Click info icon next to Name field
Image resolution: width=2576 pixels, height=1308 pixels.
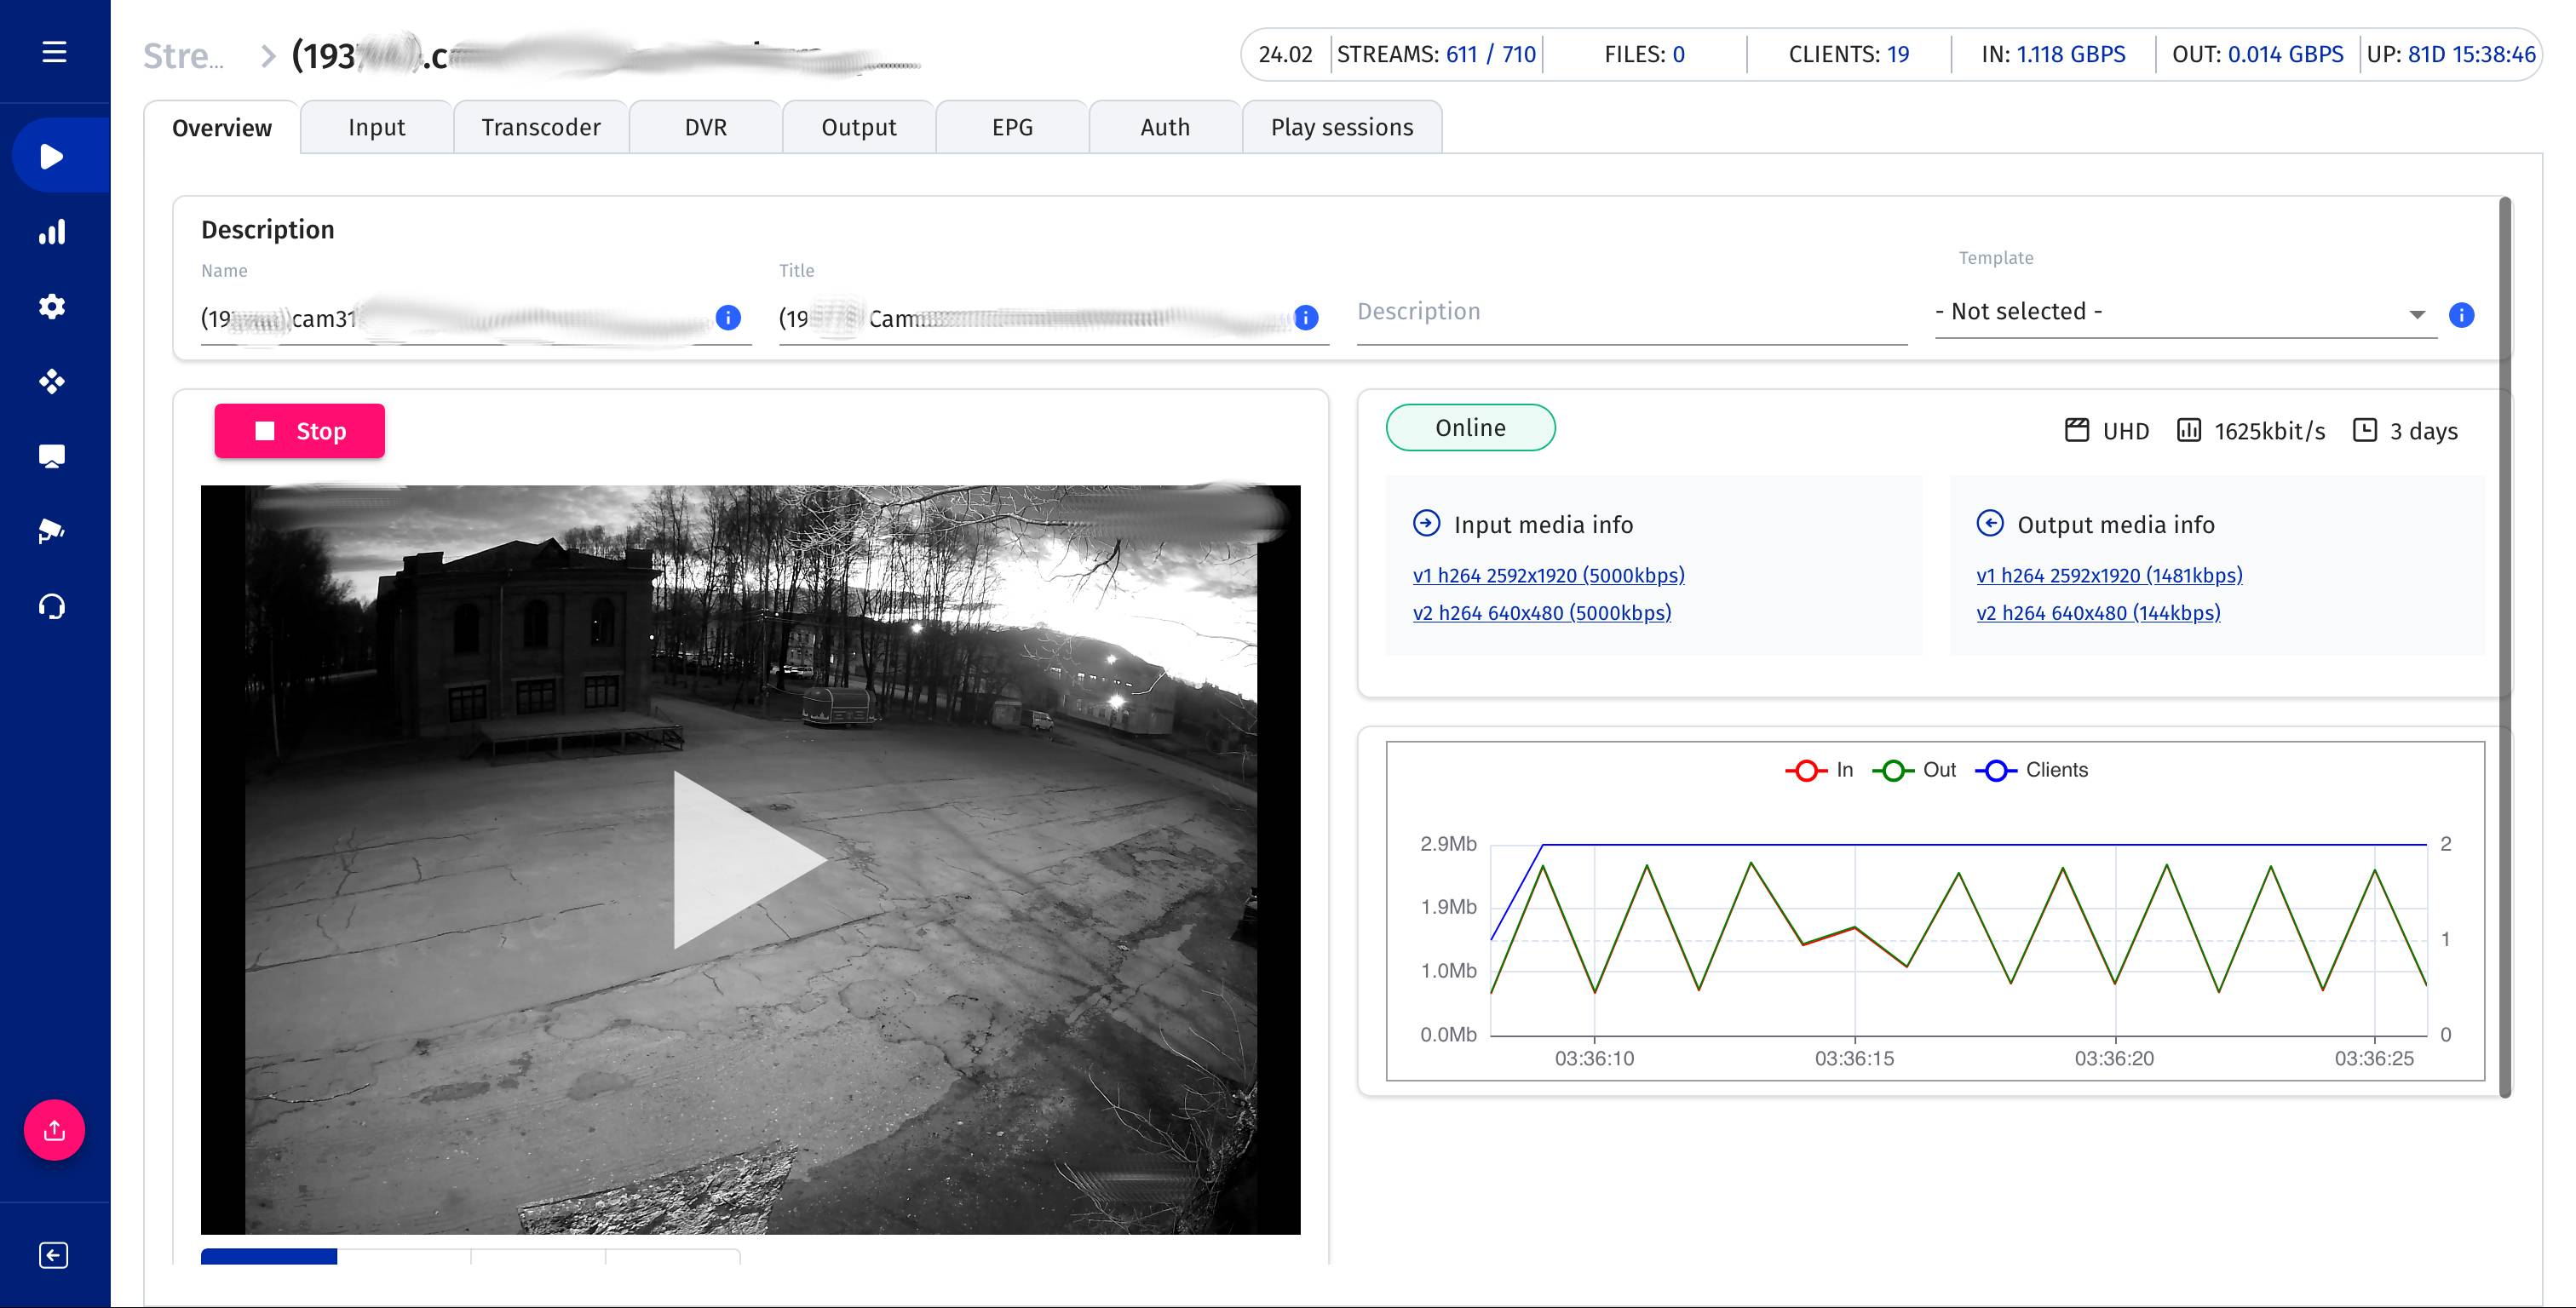(728, 318)
